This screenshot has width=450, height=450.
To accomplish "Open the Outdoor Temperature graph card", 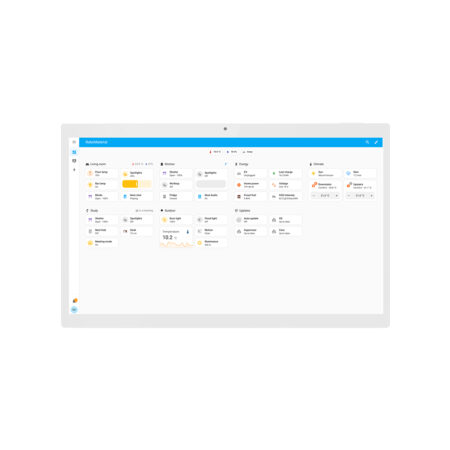I will click(x=176, y=237).
